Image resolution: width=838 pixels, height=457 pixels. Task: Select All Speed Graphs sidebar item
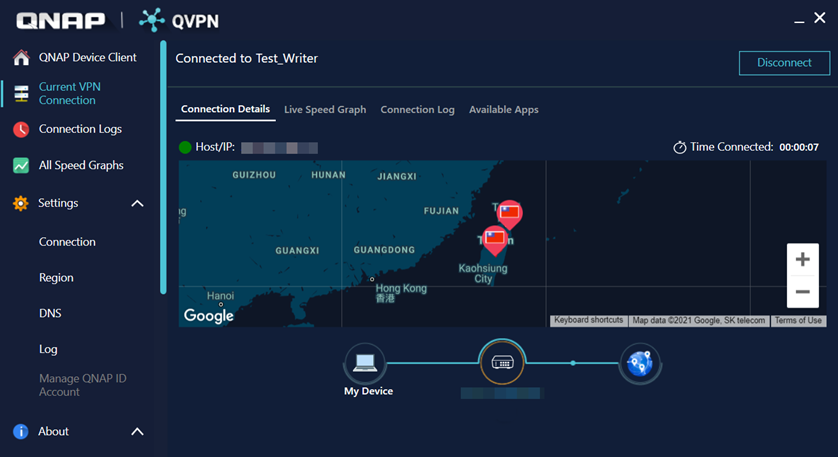coord(81,165)
